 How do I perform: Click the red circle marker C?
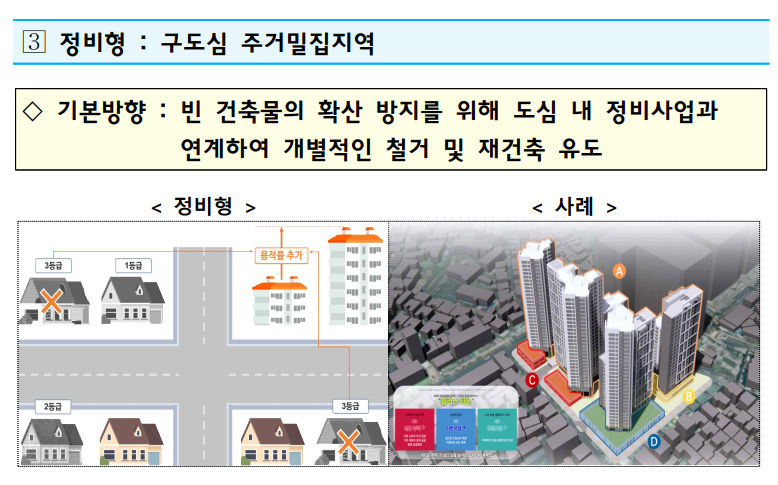pyautogui.click(x=532, y=380)
